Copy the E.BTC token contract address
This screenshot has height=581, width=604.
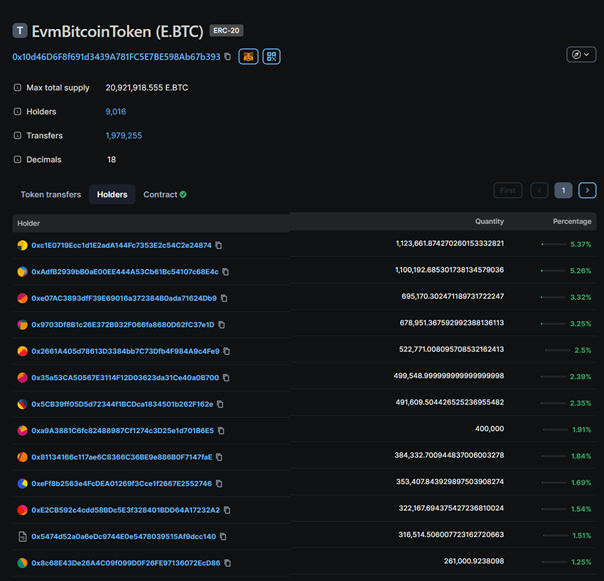pyautogui.click(x=228, y=57)
